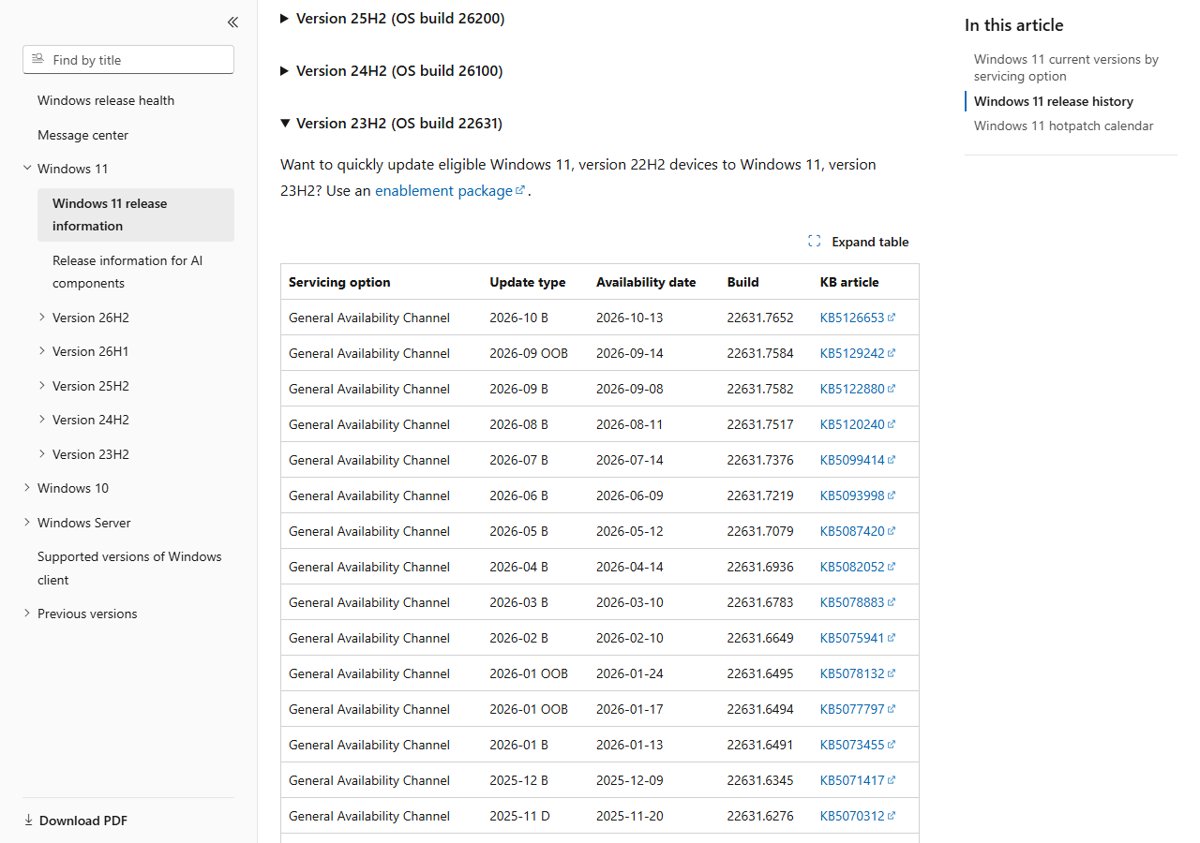Open Release information for AI components
The width and height of the screenshot is (1200, 843).
[x=128, y=272]
